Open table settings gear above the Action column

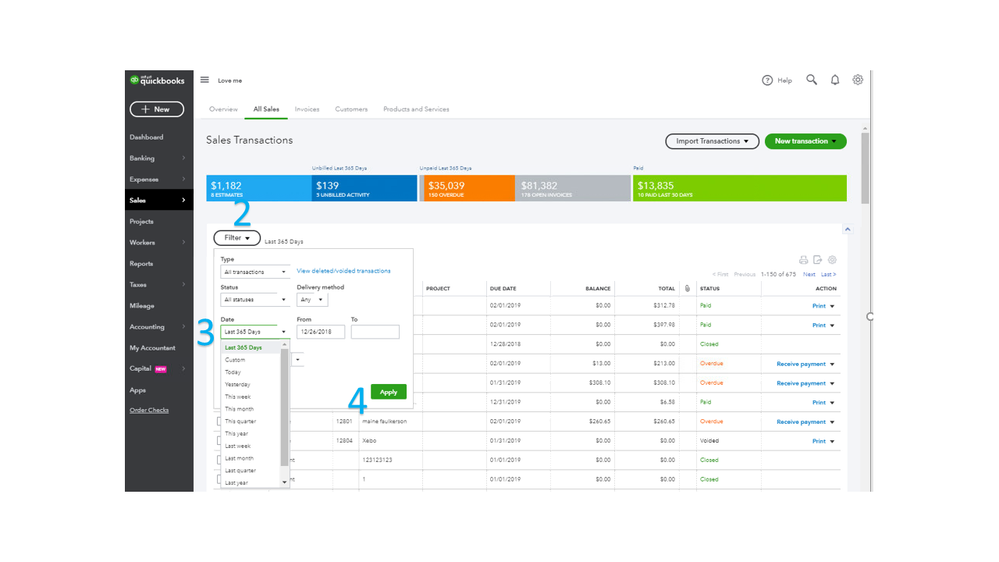[832, 260]
